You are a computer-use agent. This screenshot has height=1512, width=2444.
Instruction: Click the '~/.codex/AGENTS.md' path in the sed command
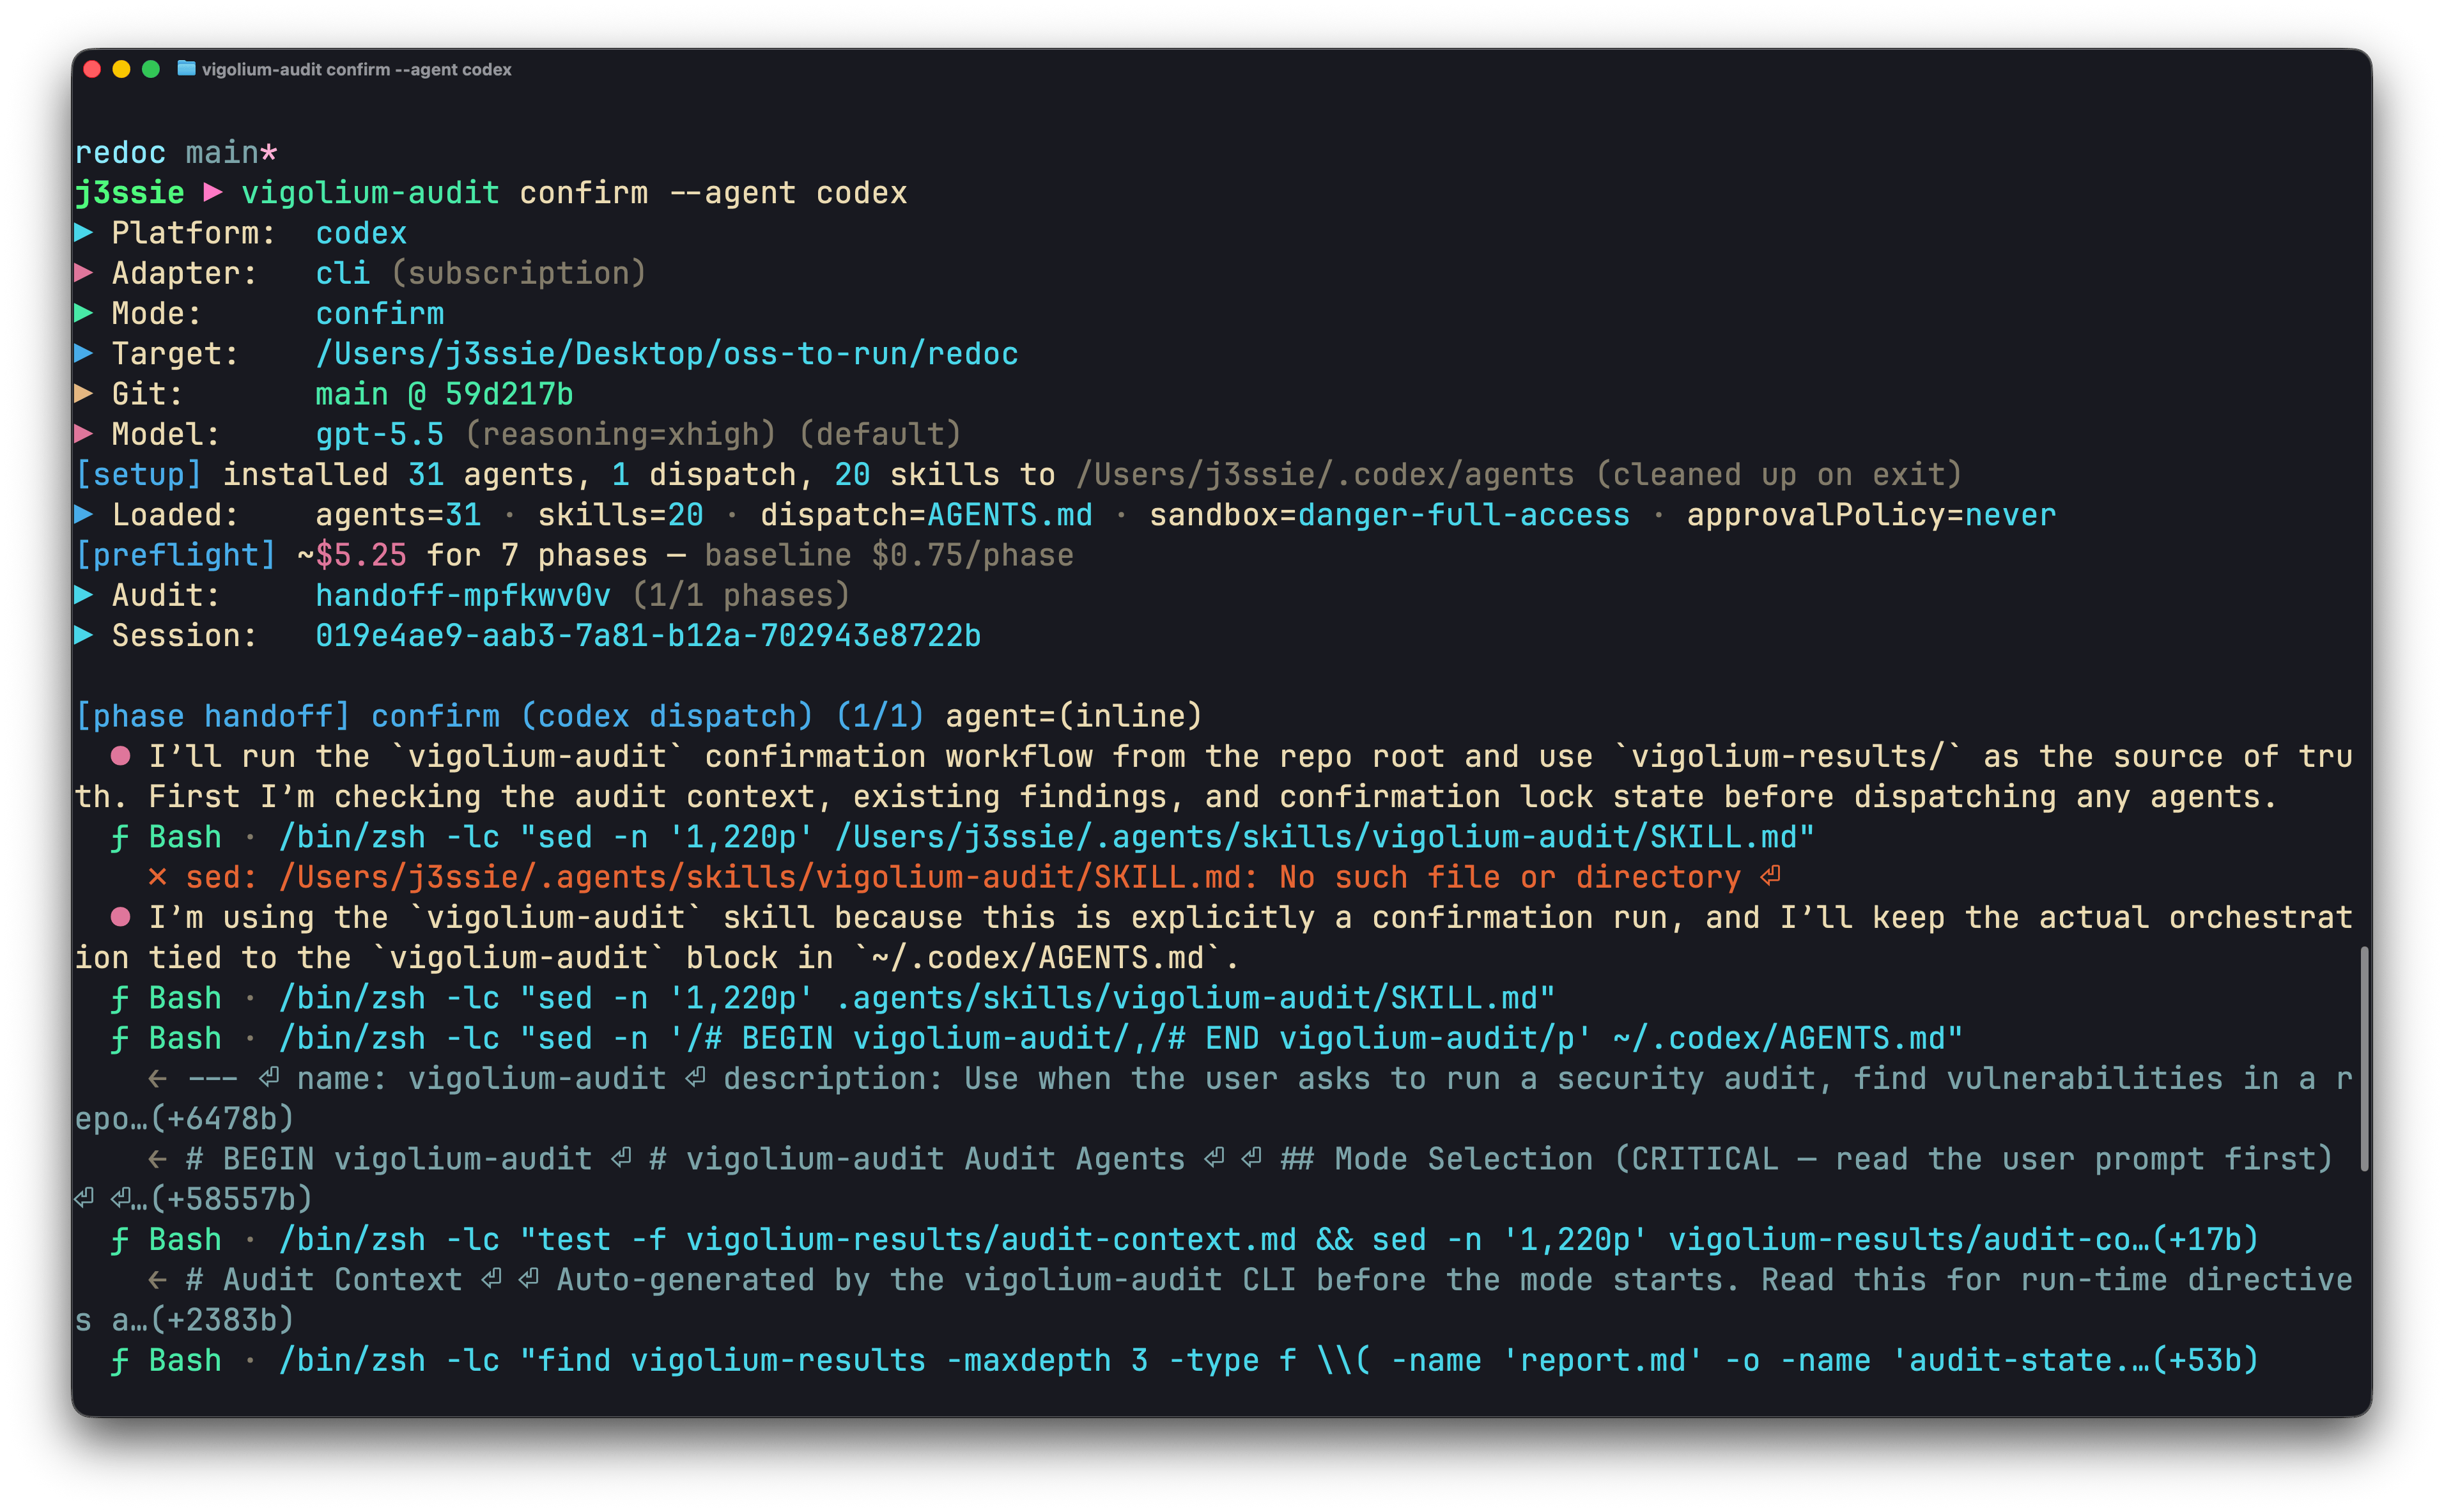(1778, 1038)
